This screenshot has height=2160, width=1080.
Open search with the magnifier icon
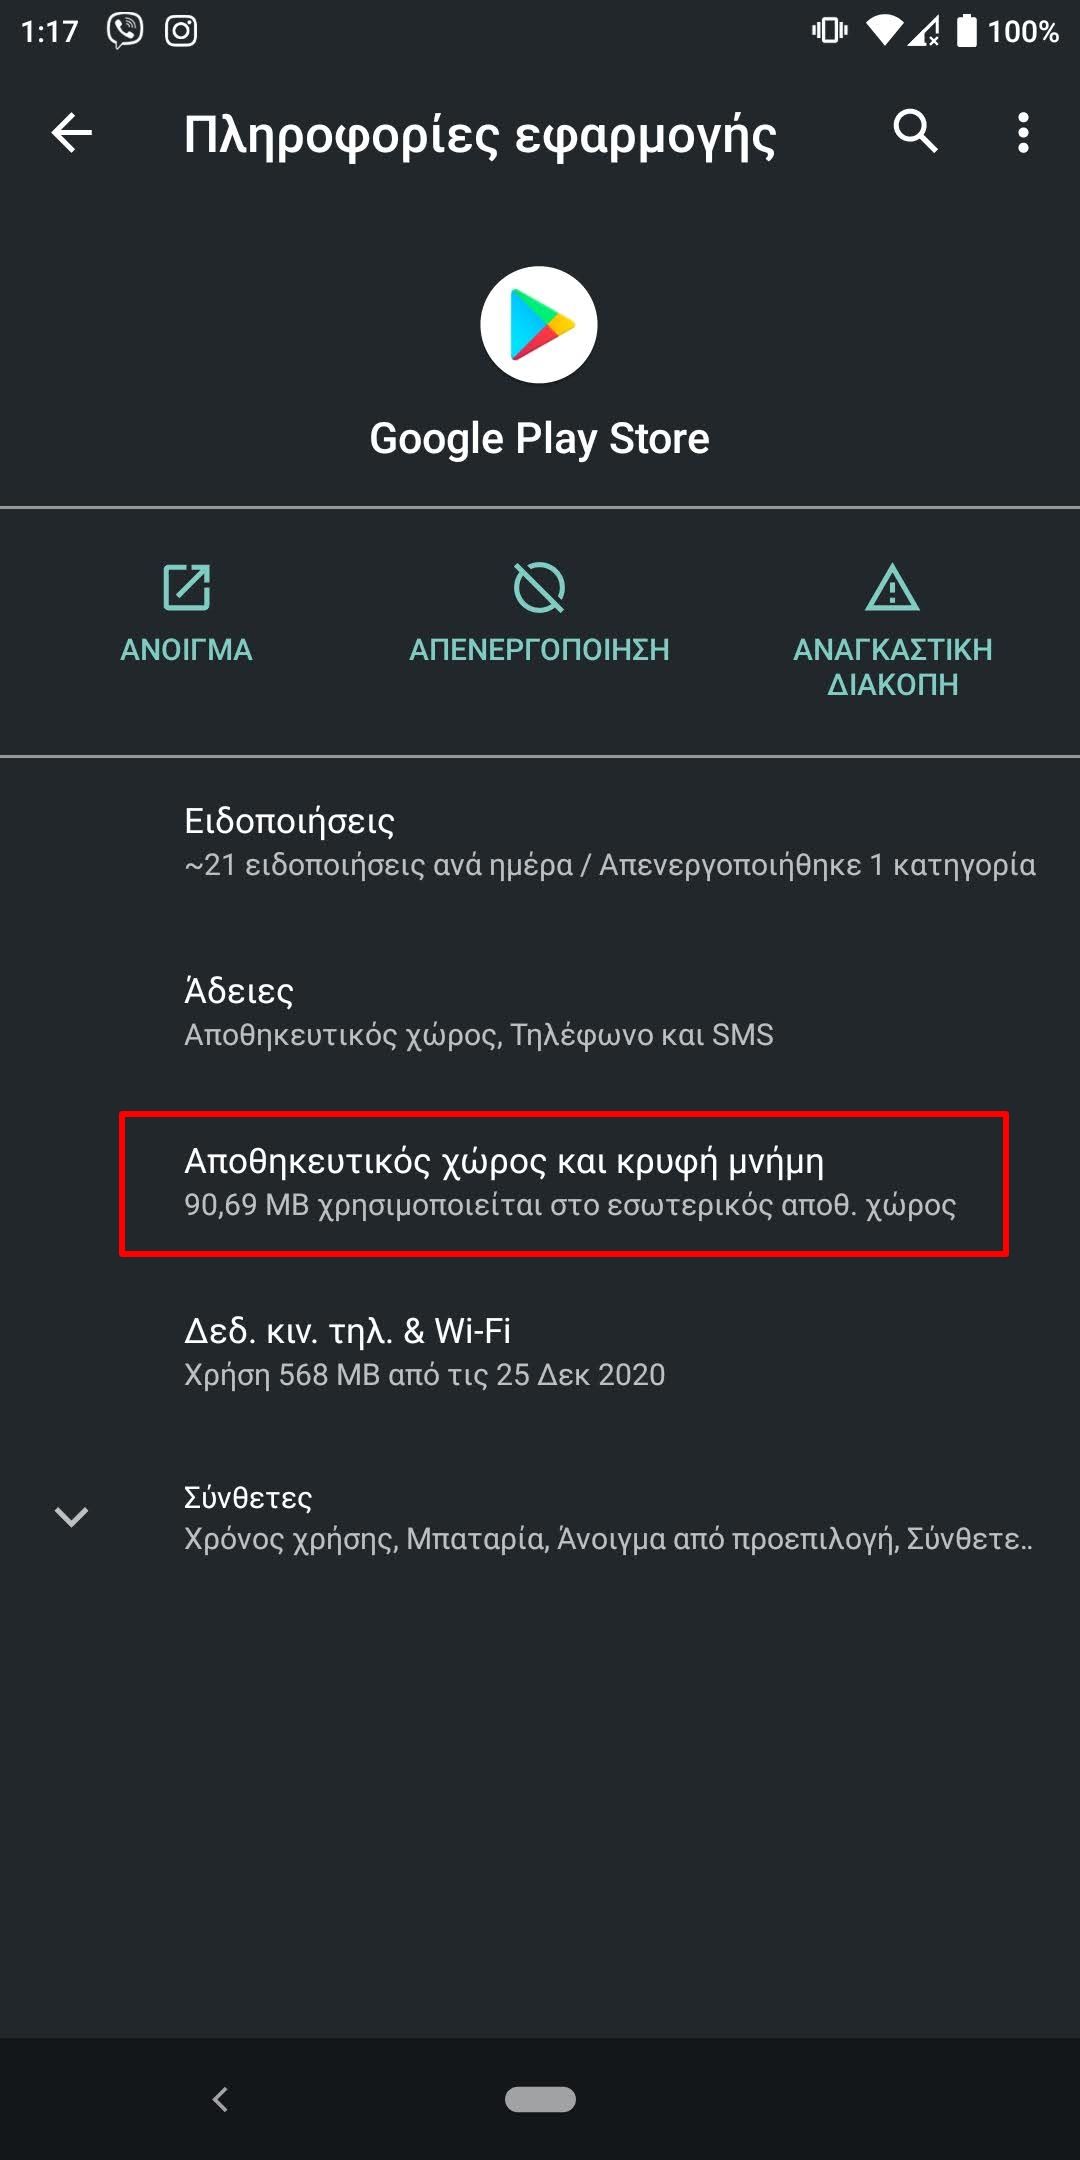915,131
